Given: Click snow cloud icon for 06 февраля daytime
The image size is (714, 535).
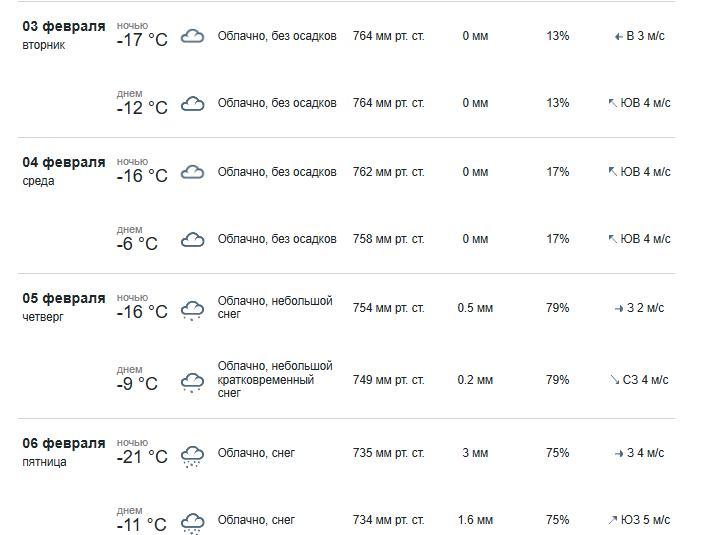Looking at the screenshot, I should point(192,522).
